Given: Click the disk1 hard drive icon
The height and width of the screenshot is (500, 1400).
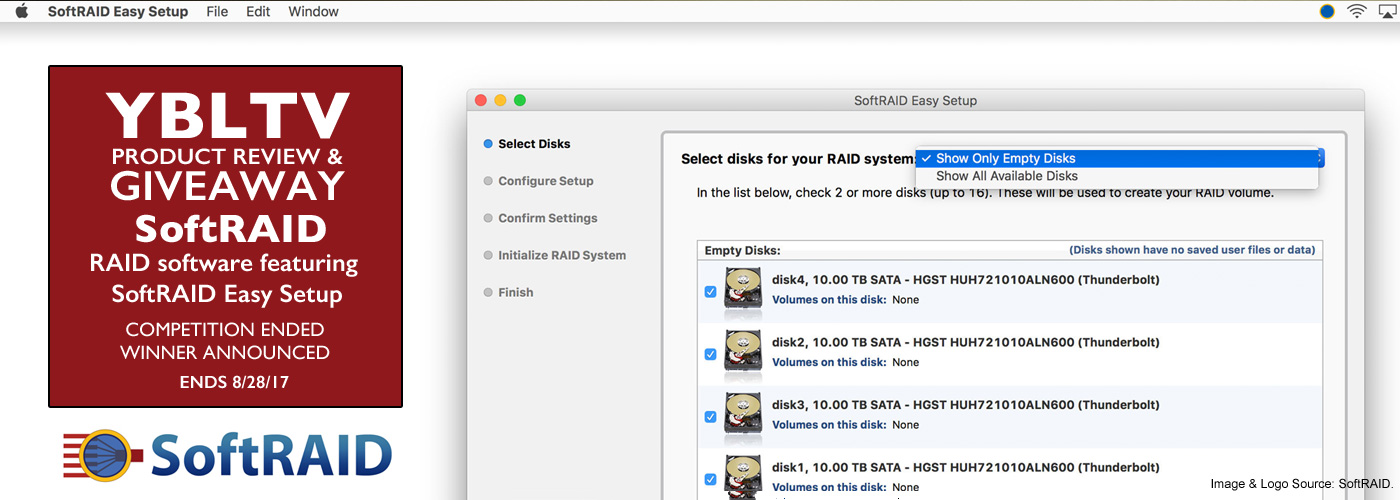Looking at the screenshot, I should coord(743,478).
